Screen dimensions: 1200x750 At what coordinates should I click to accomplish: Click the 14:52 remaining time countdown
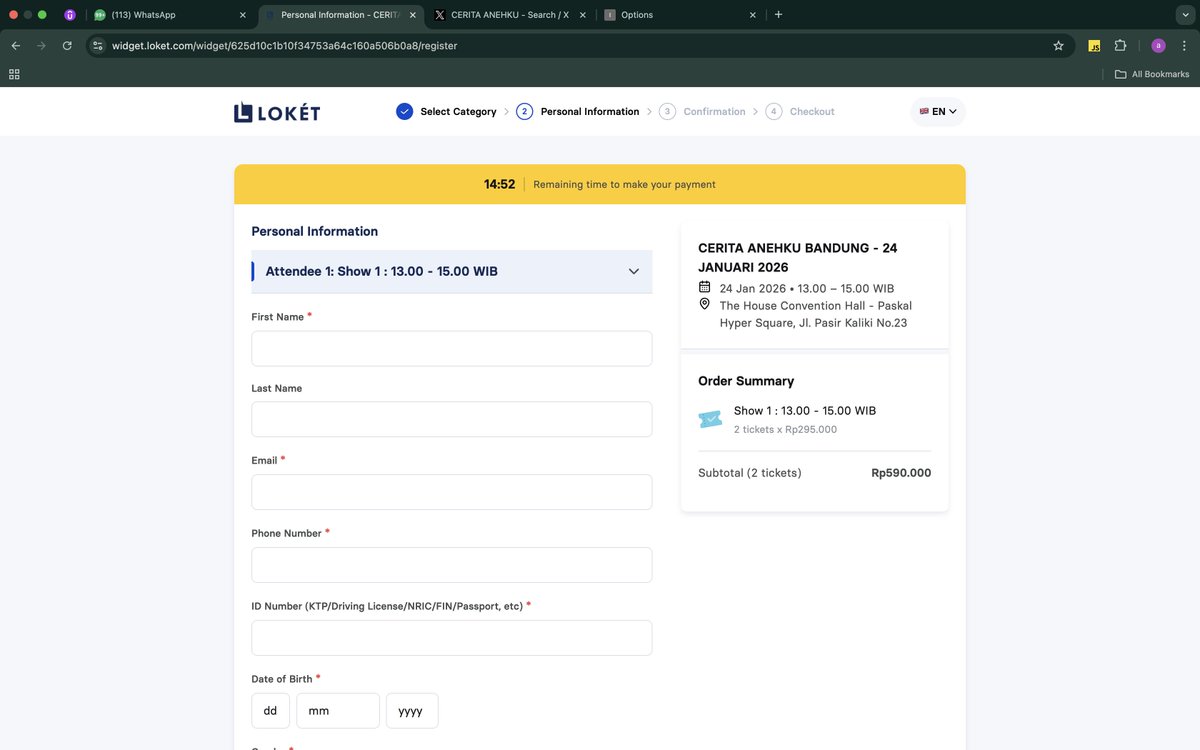[499, 184]
